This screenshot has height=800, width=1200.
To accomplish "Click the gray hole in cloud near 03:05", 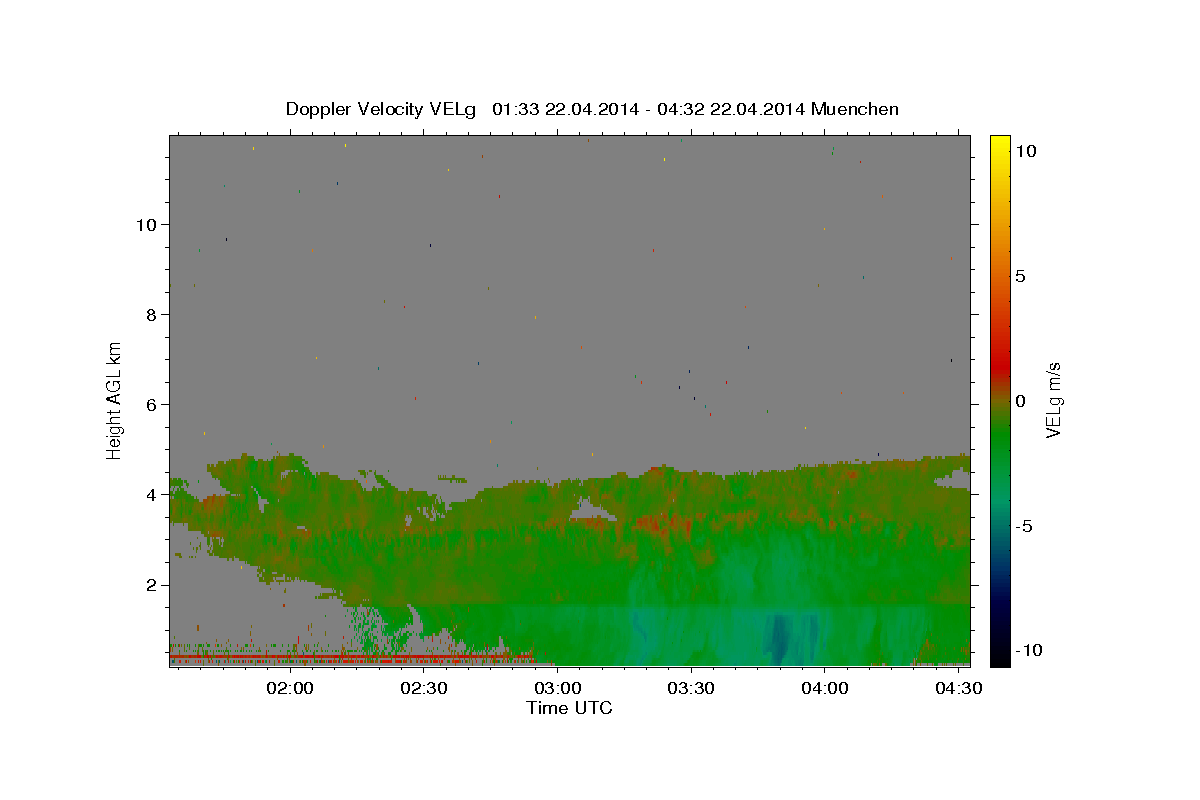I will tap(593, 513).
